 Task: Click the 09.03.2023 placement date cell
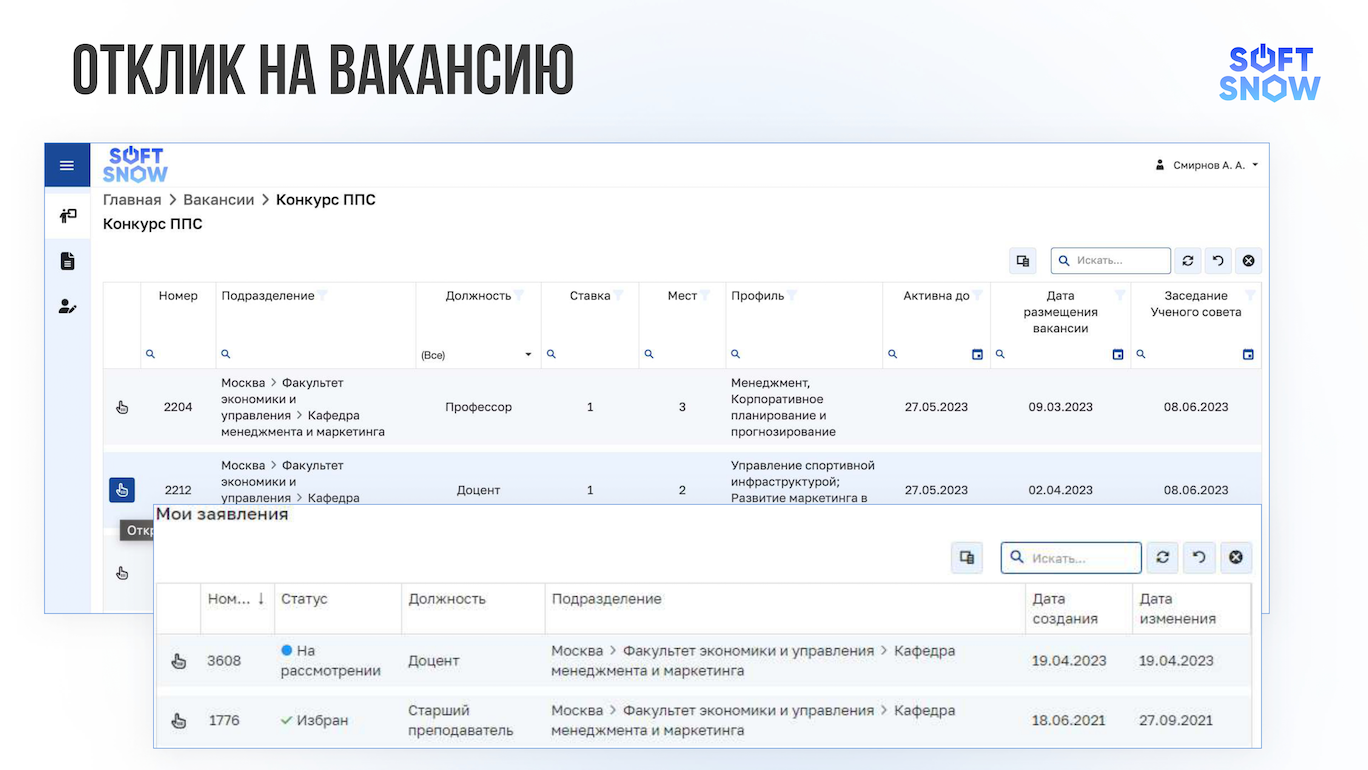pyautogui.click(x=1061, y=407)
